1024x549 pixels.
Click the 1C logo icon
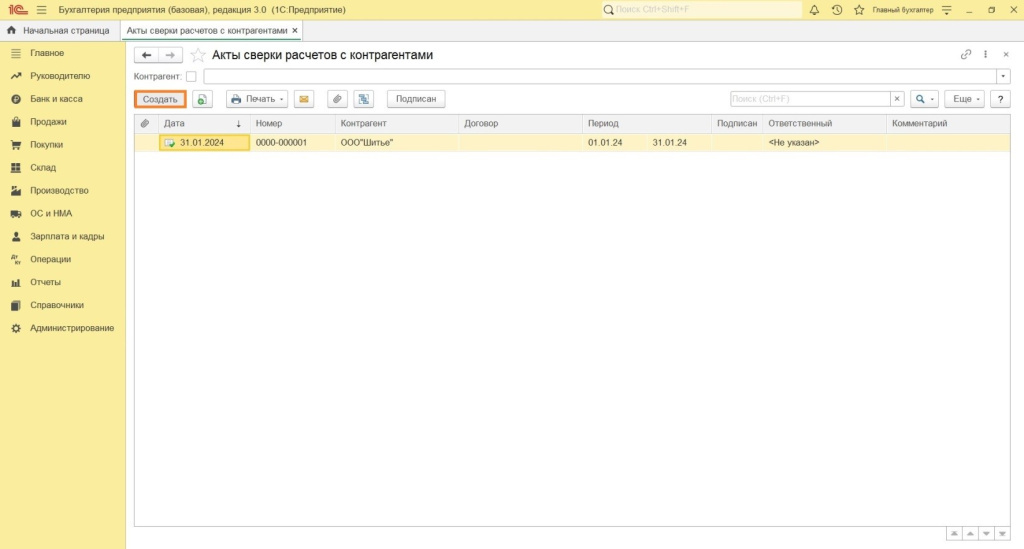pyautogui.click(x=18, y=10)
